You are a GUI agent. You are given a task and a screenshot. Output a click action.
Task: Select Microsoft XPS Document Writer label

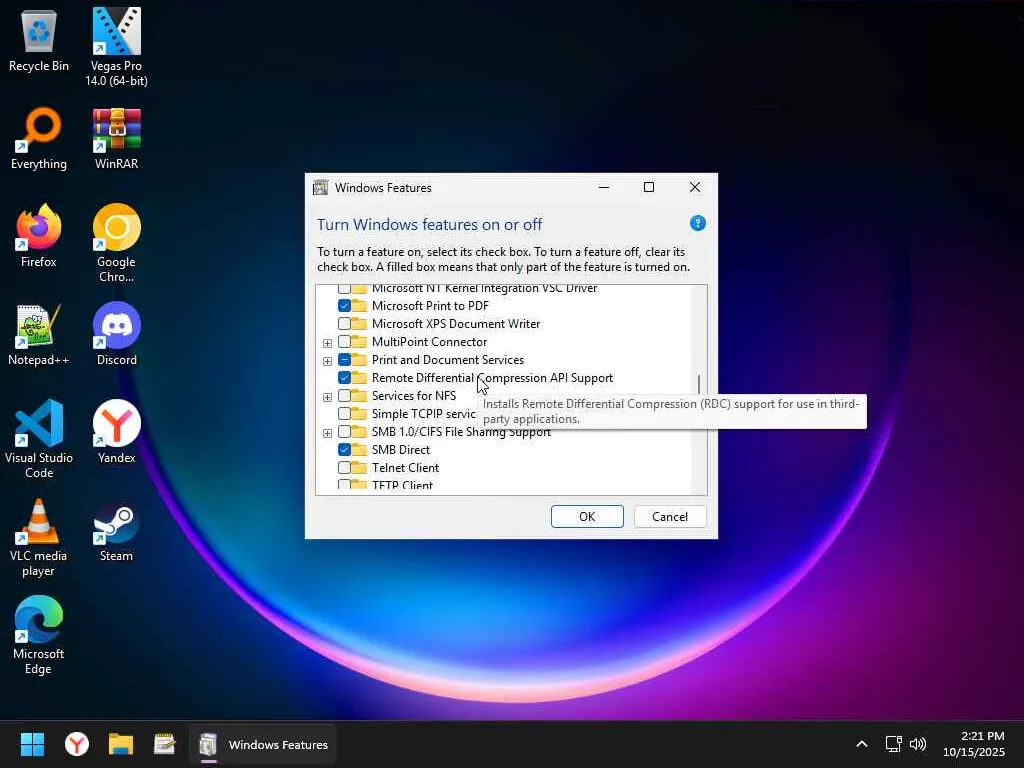pos(456,323)
